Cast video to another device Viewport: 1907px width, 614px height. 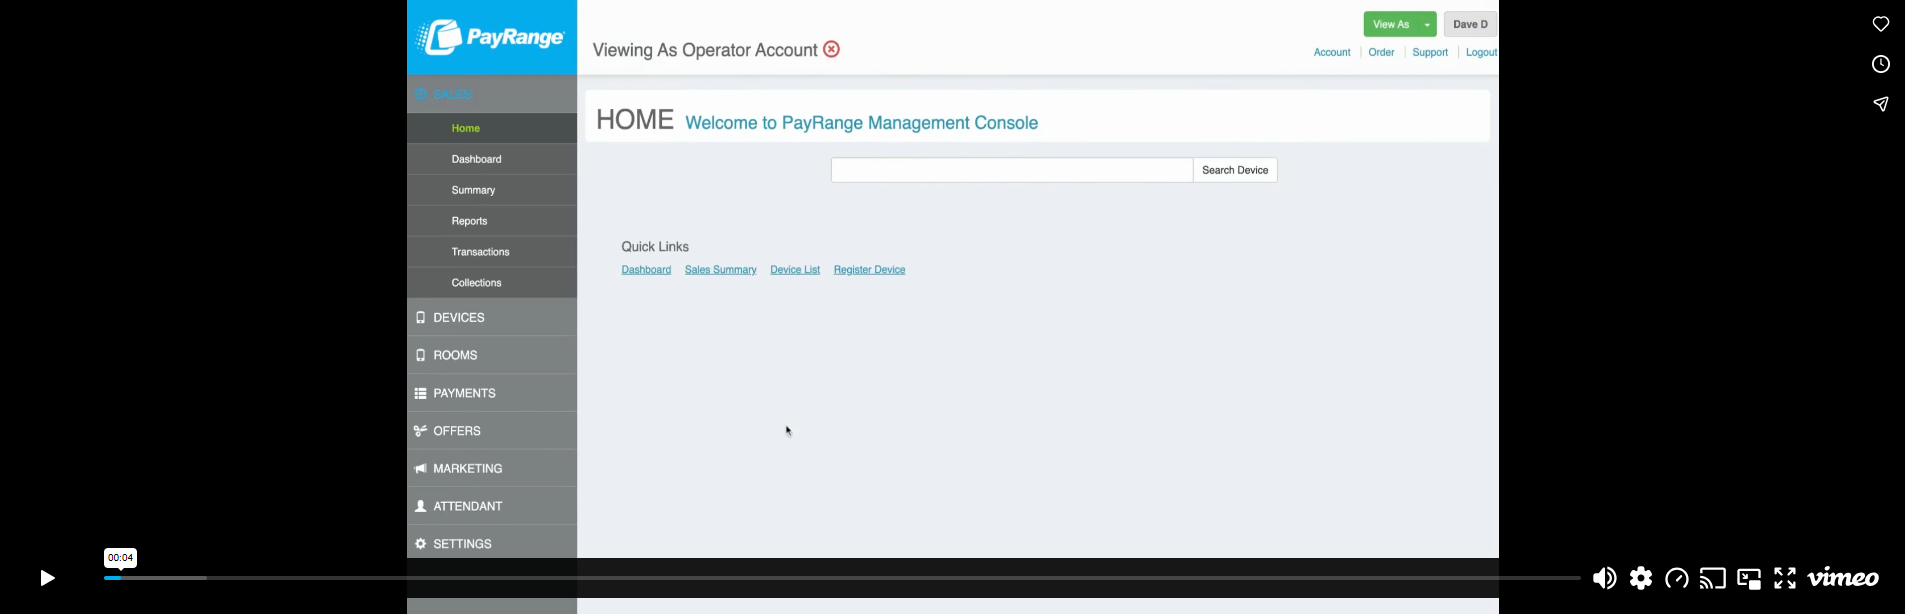point(1713,578)
